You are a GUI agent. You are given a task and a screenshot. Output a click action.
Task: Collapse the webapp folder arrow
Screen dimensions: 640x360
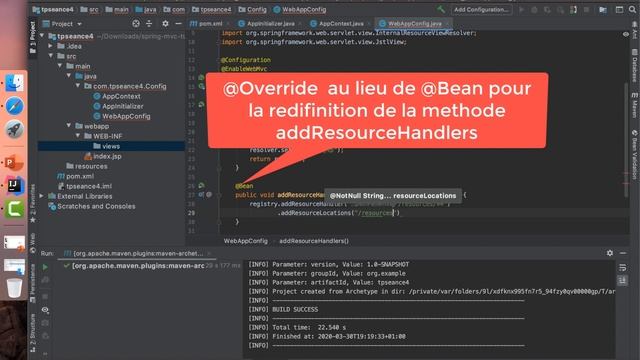click(69, 126)
